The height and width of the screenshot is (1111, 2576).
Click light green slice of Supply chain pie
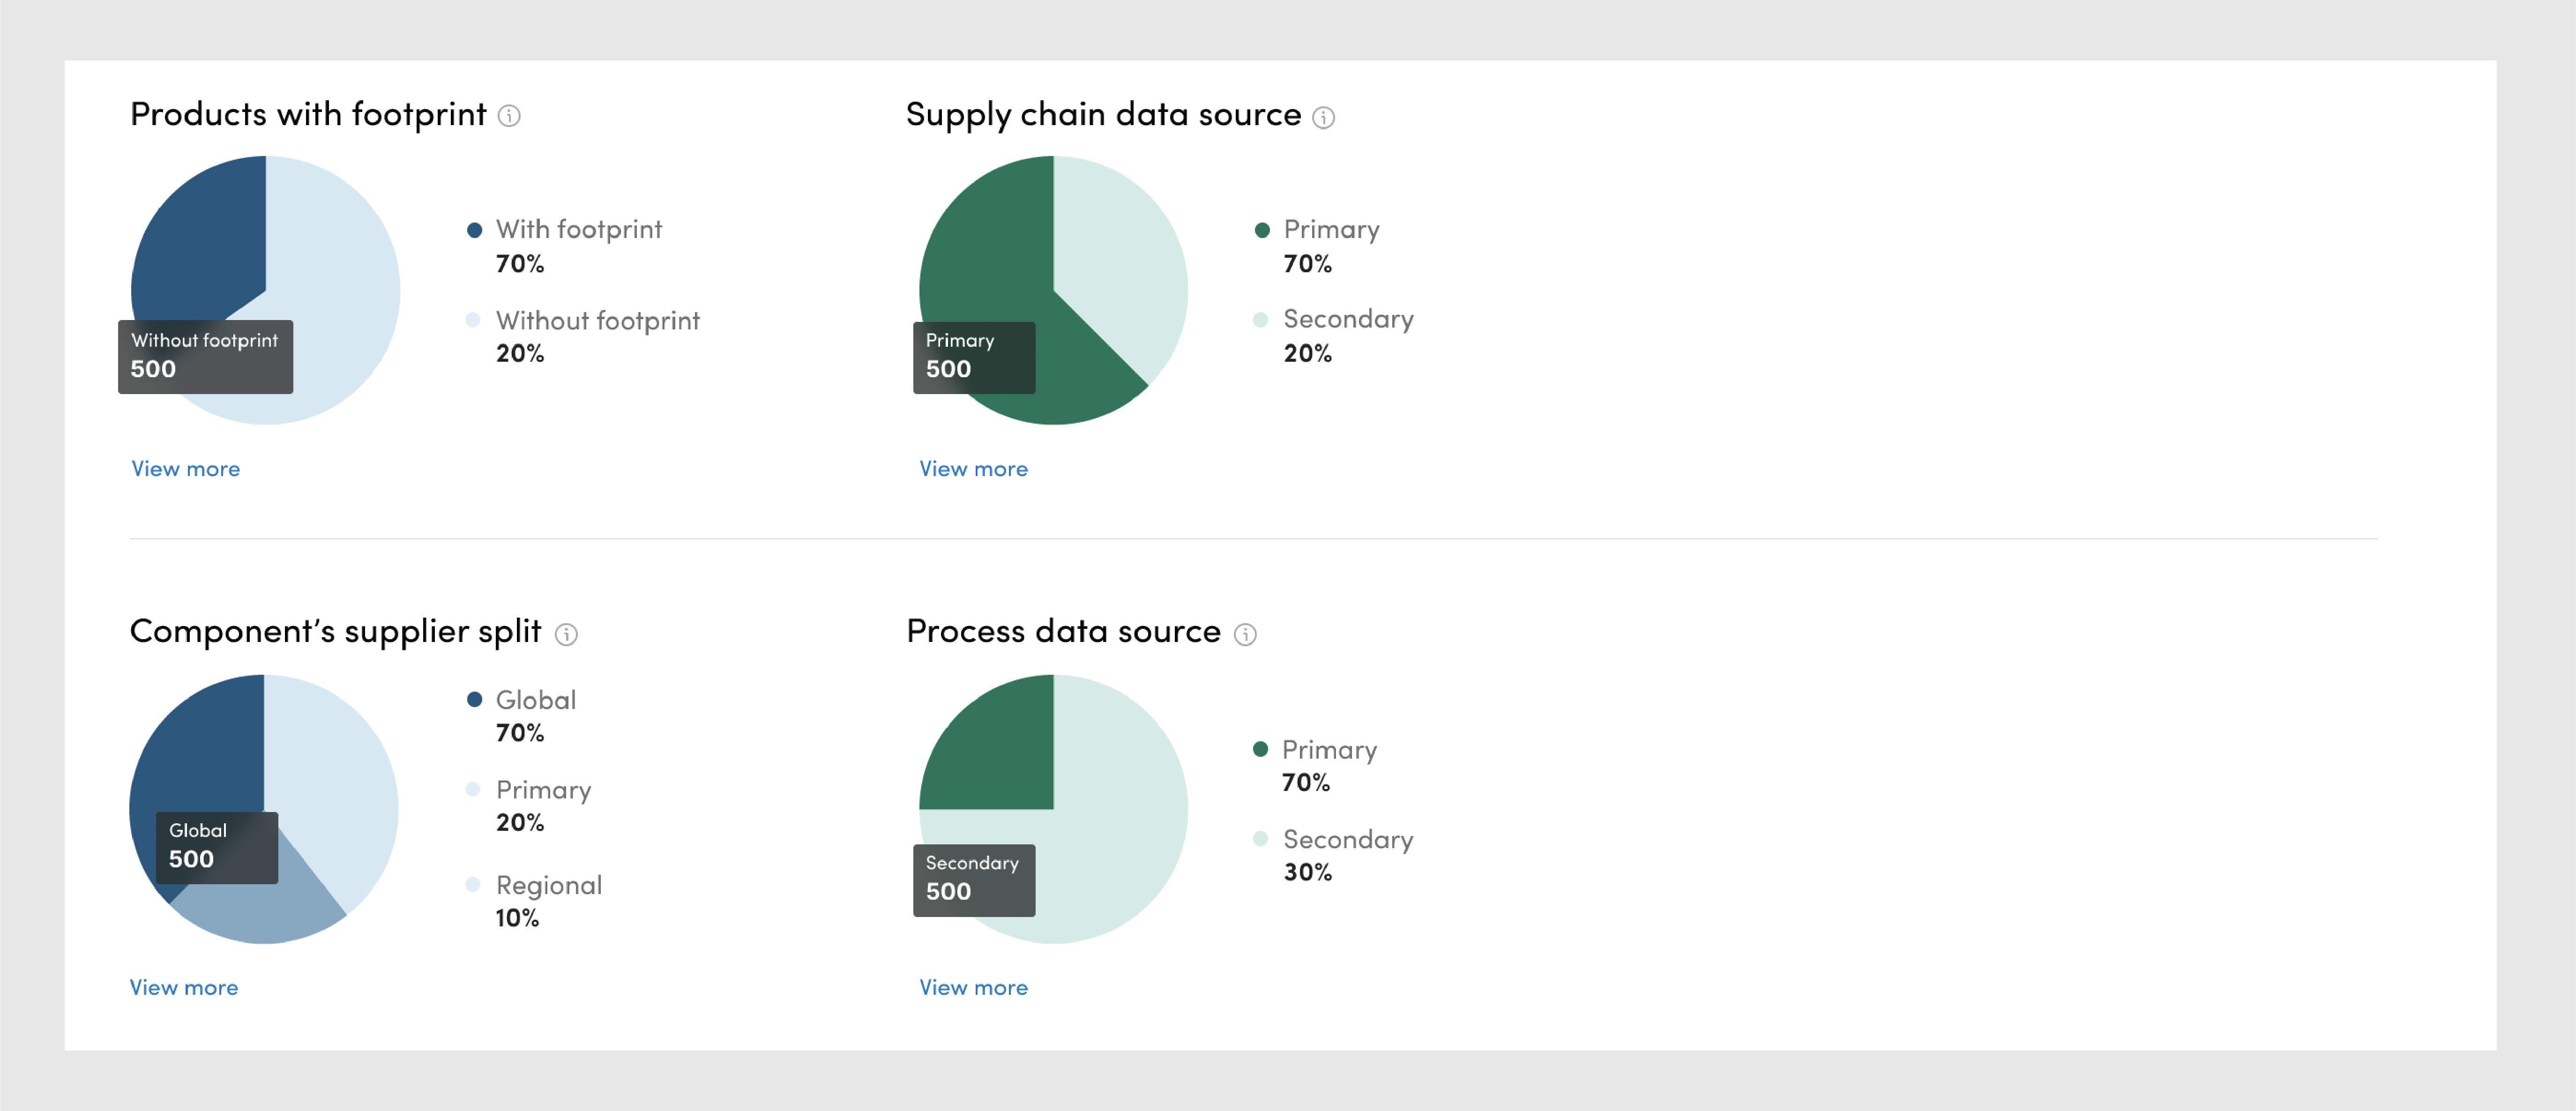coord(1120,260)
